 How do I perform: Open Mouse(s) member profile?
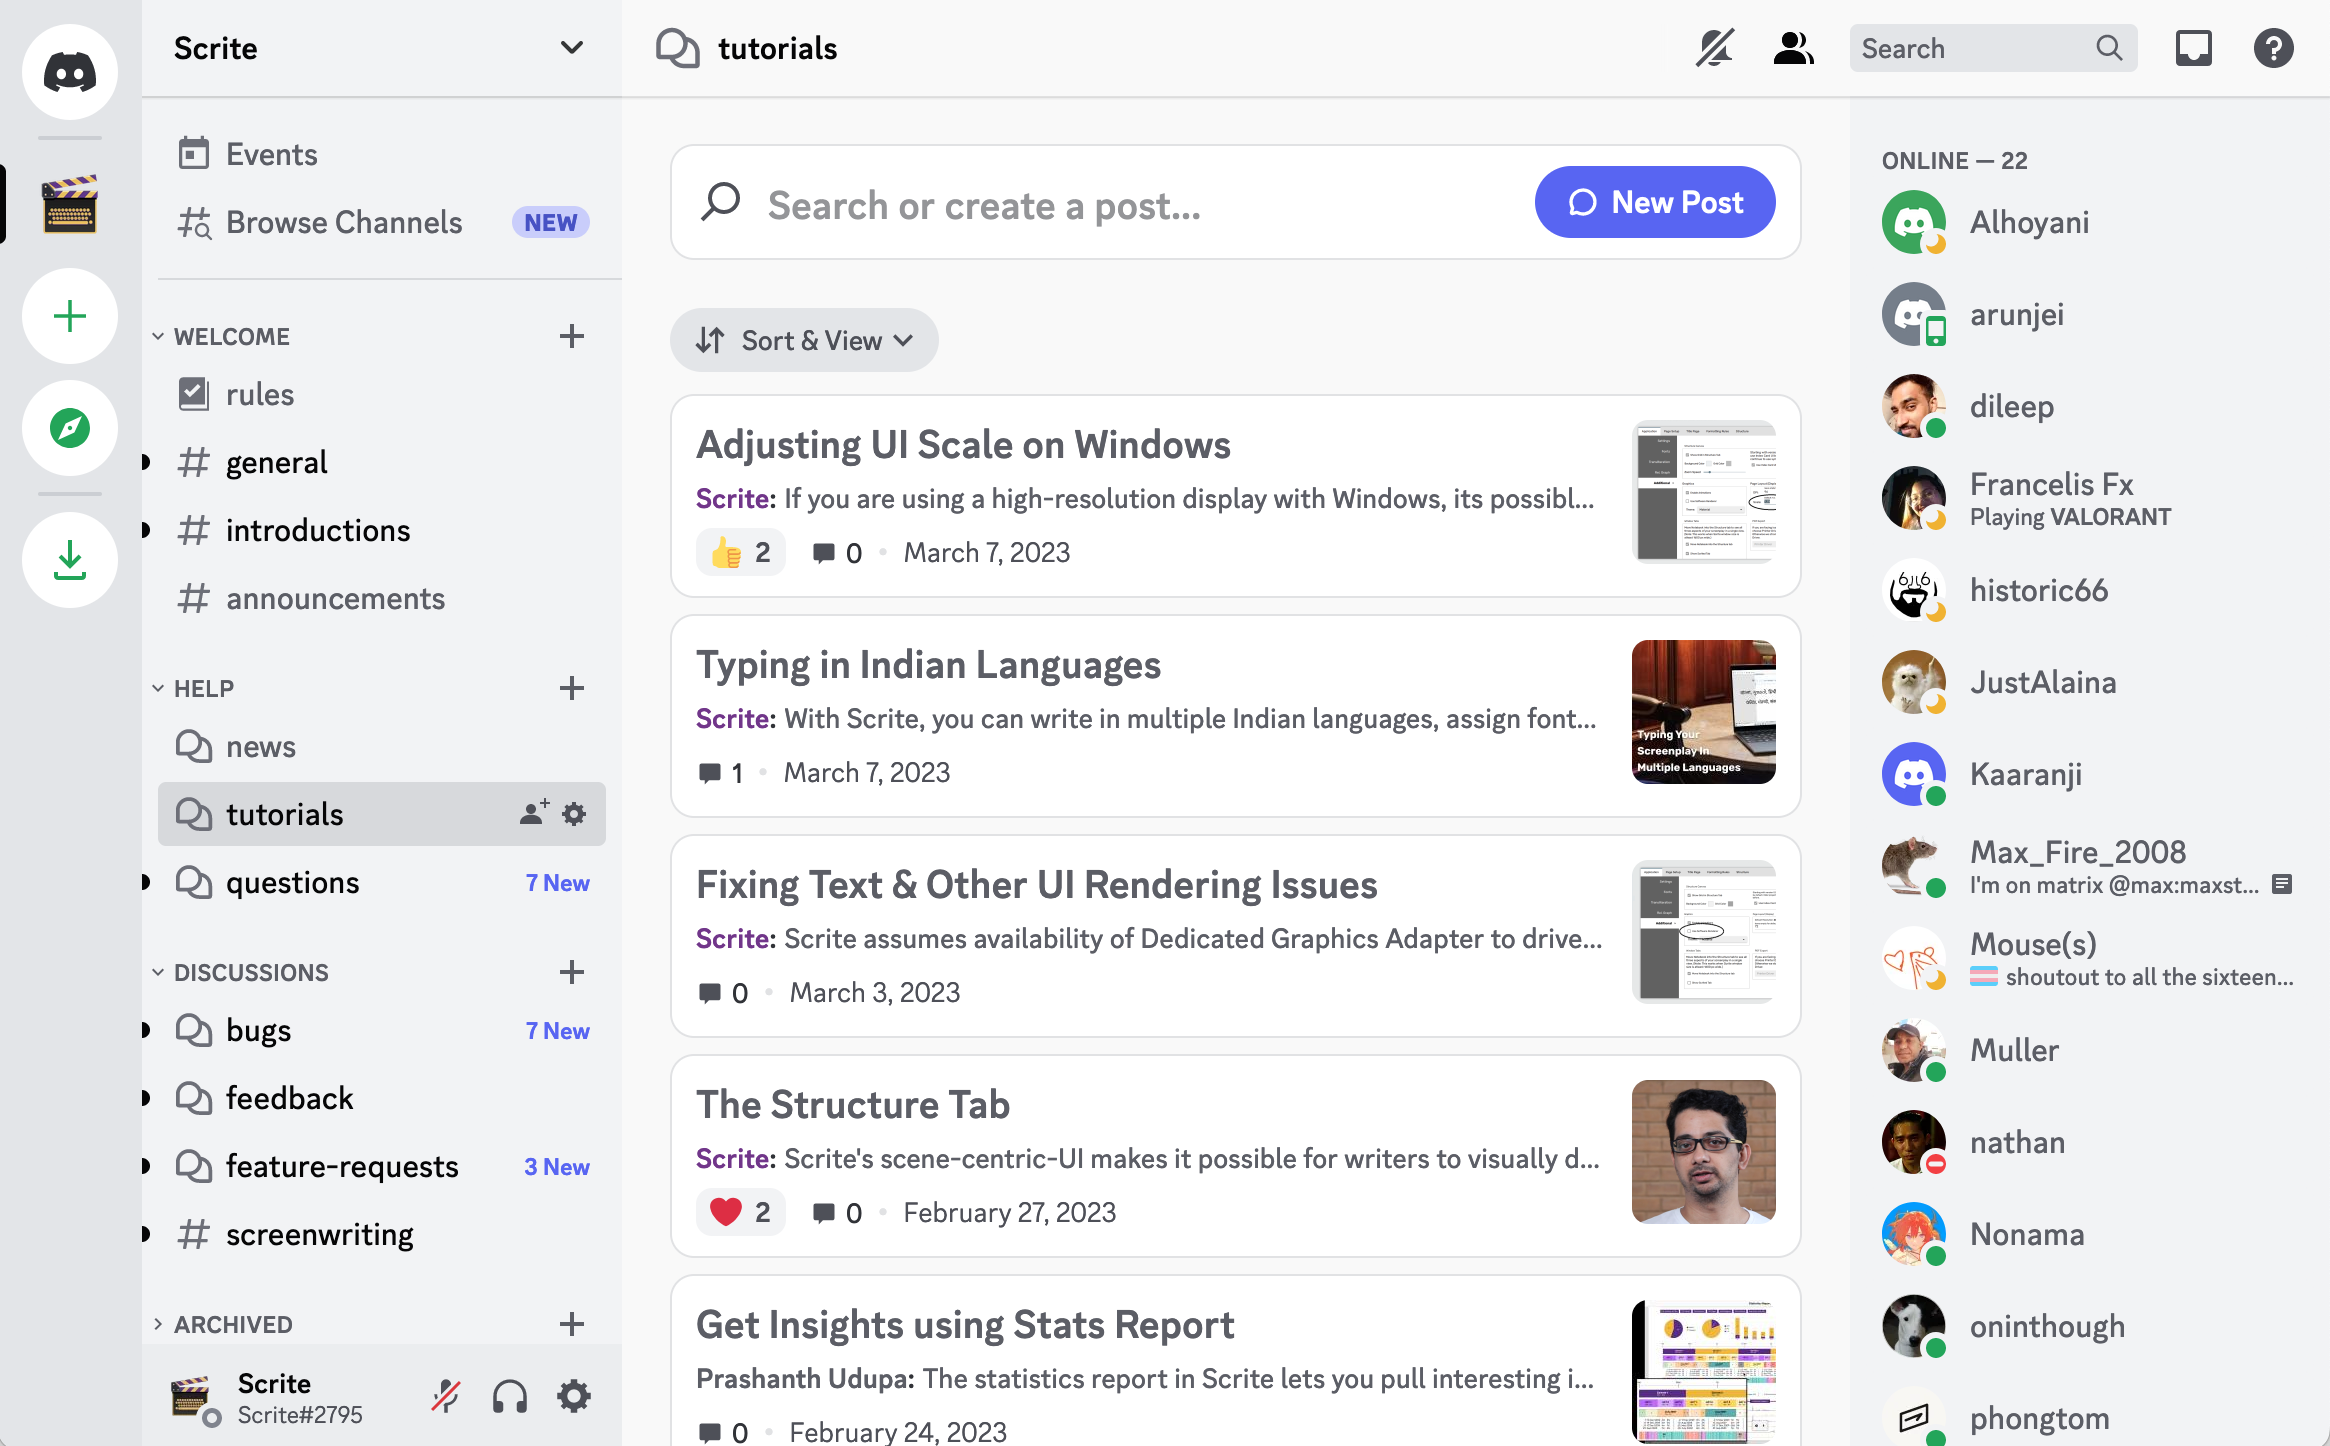click(2090, 958)
